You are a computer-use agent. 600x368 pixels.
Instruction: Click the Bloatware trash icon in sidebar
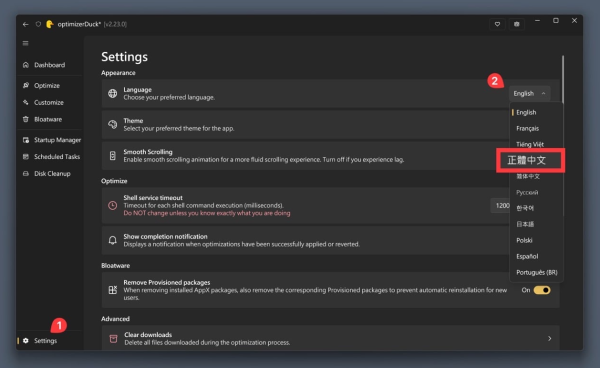click(26, 119)
